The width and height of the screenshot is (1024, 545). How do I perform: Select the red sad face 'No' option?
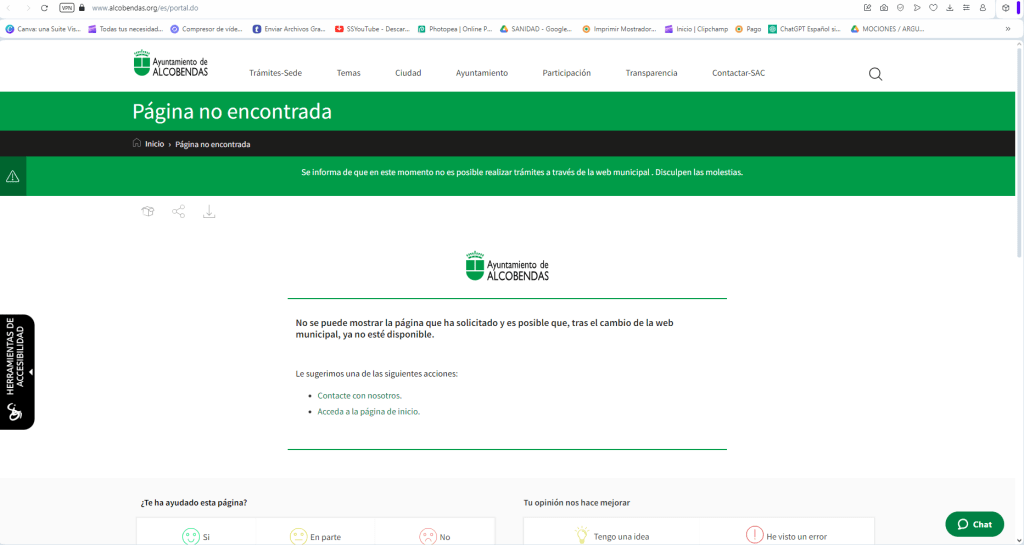coord(428,536)
